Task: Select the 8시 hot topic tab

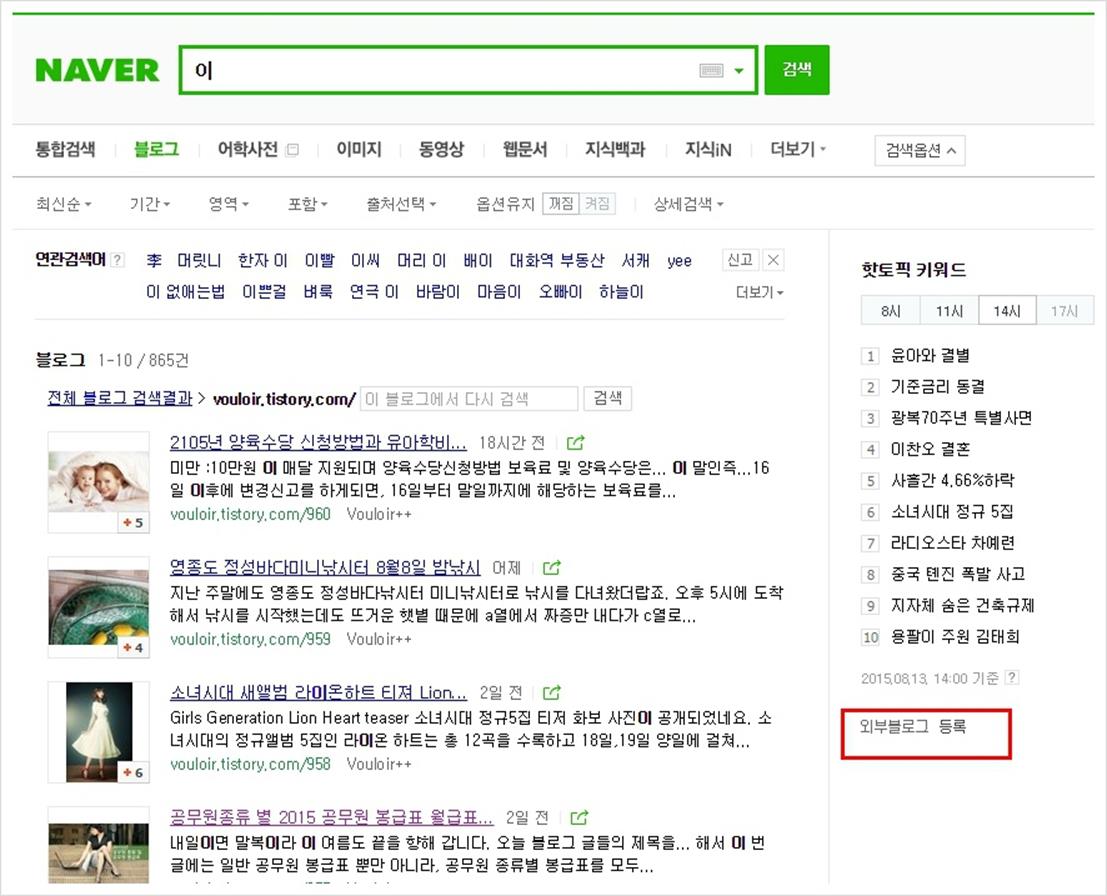Action: [891, 311]
